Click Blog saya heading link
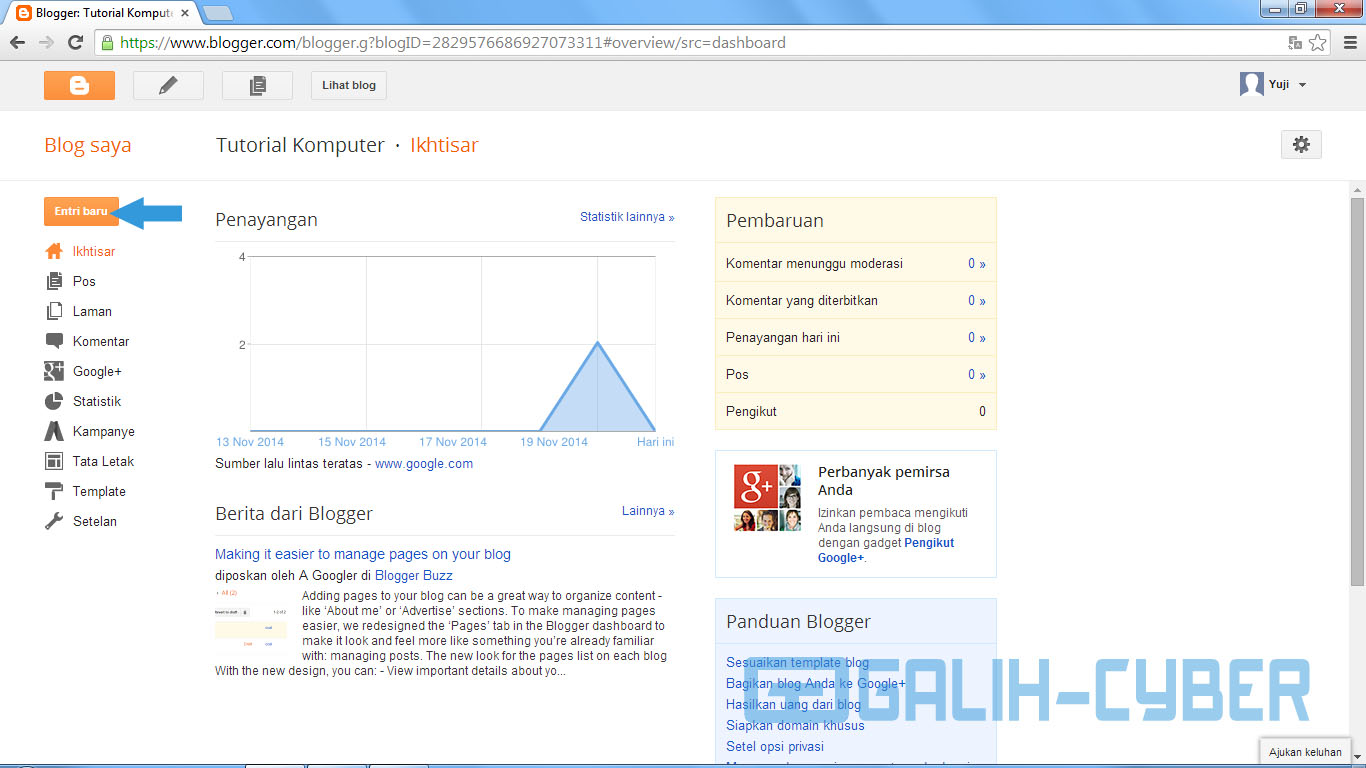This screenshot has height=768, width=1366. coord(88,145)
